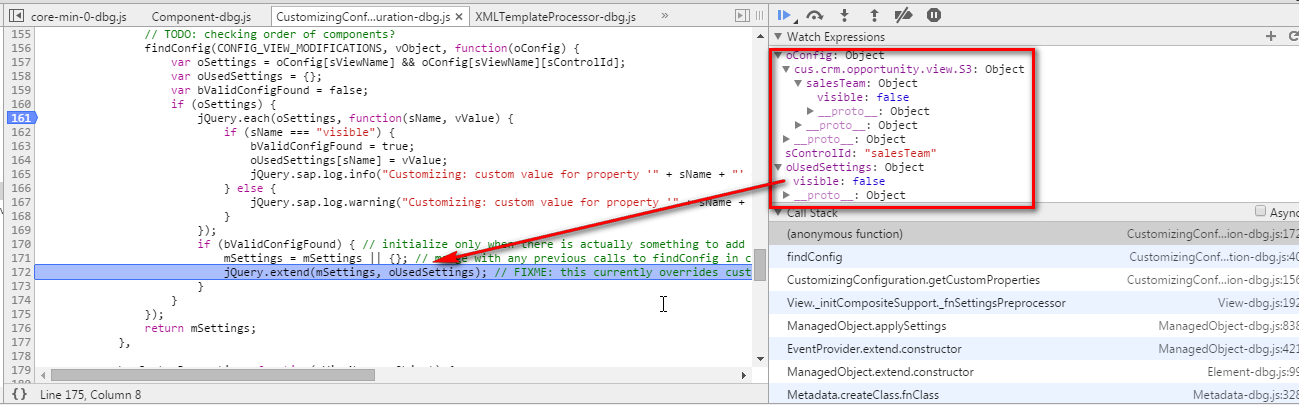Collapse the oConfig object

[779, 55]
